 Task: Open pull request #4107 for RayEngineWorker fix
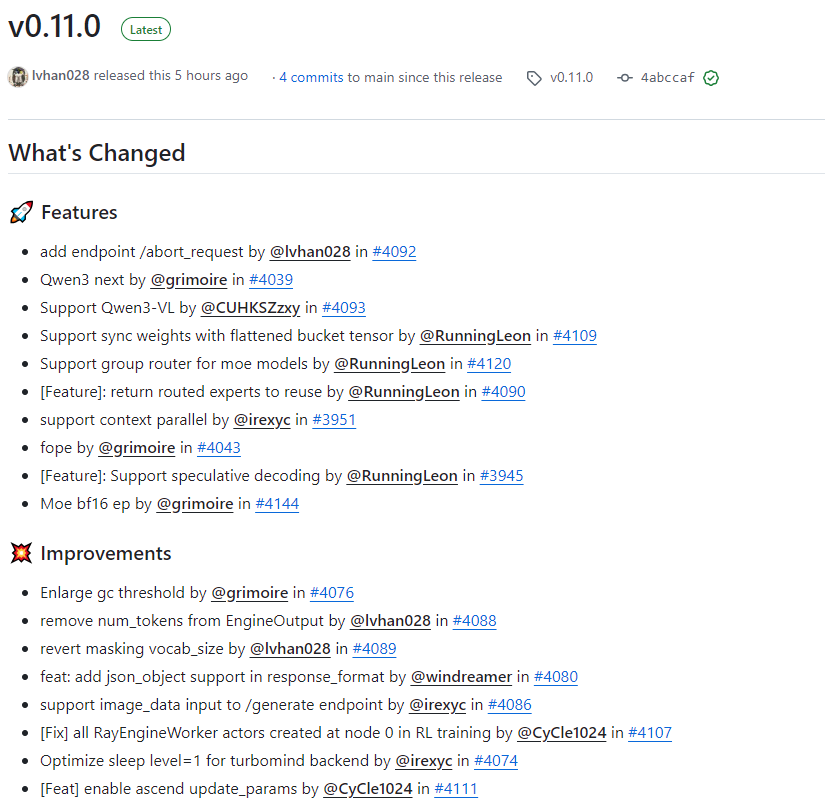pyautogui.click(x=650, y=733)
